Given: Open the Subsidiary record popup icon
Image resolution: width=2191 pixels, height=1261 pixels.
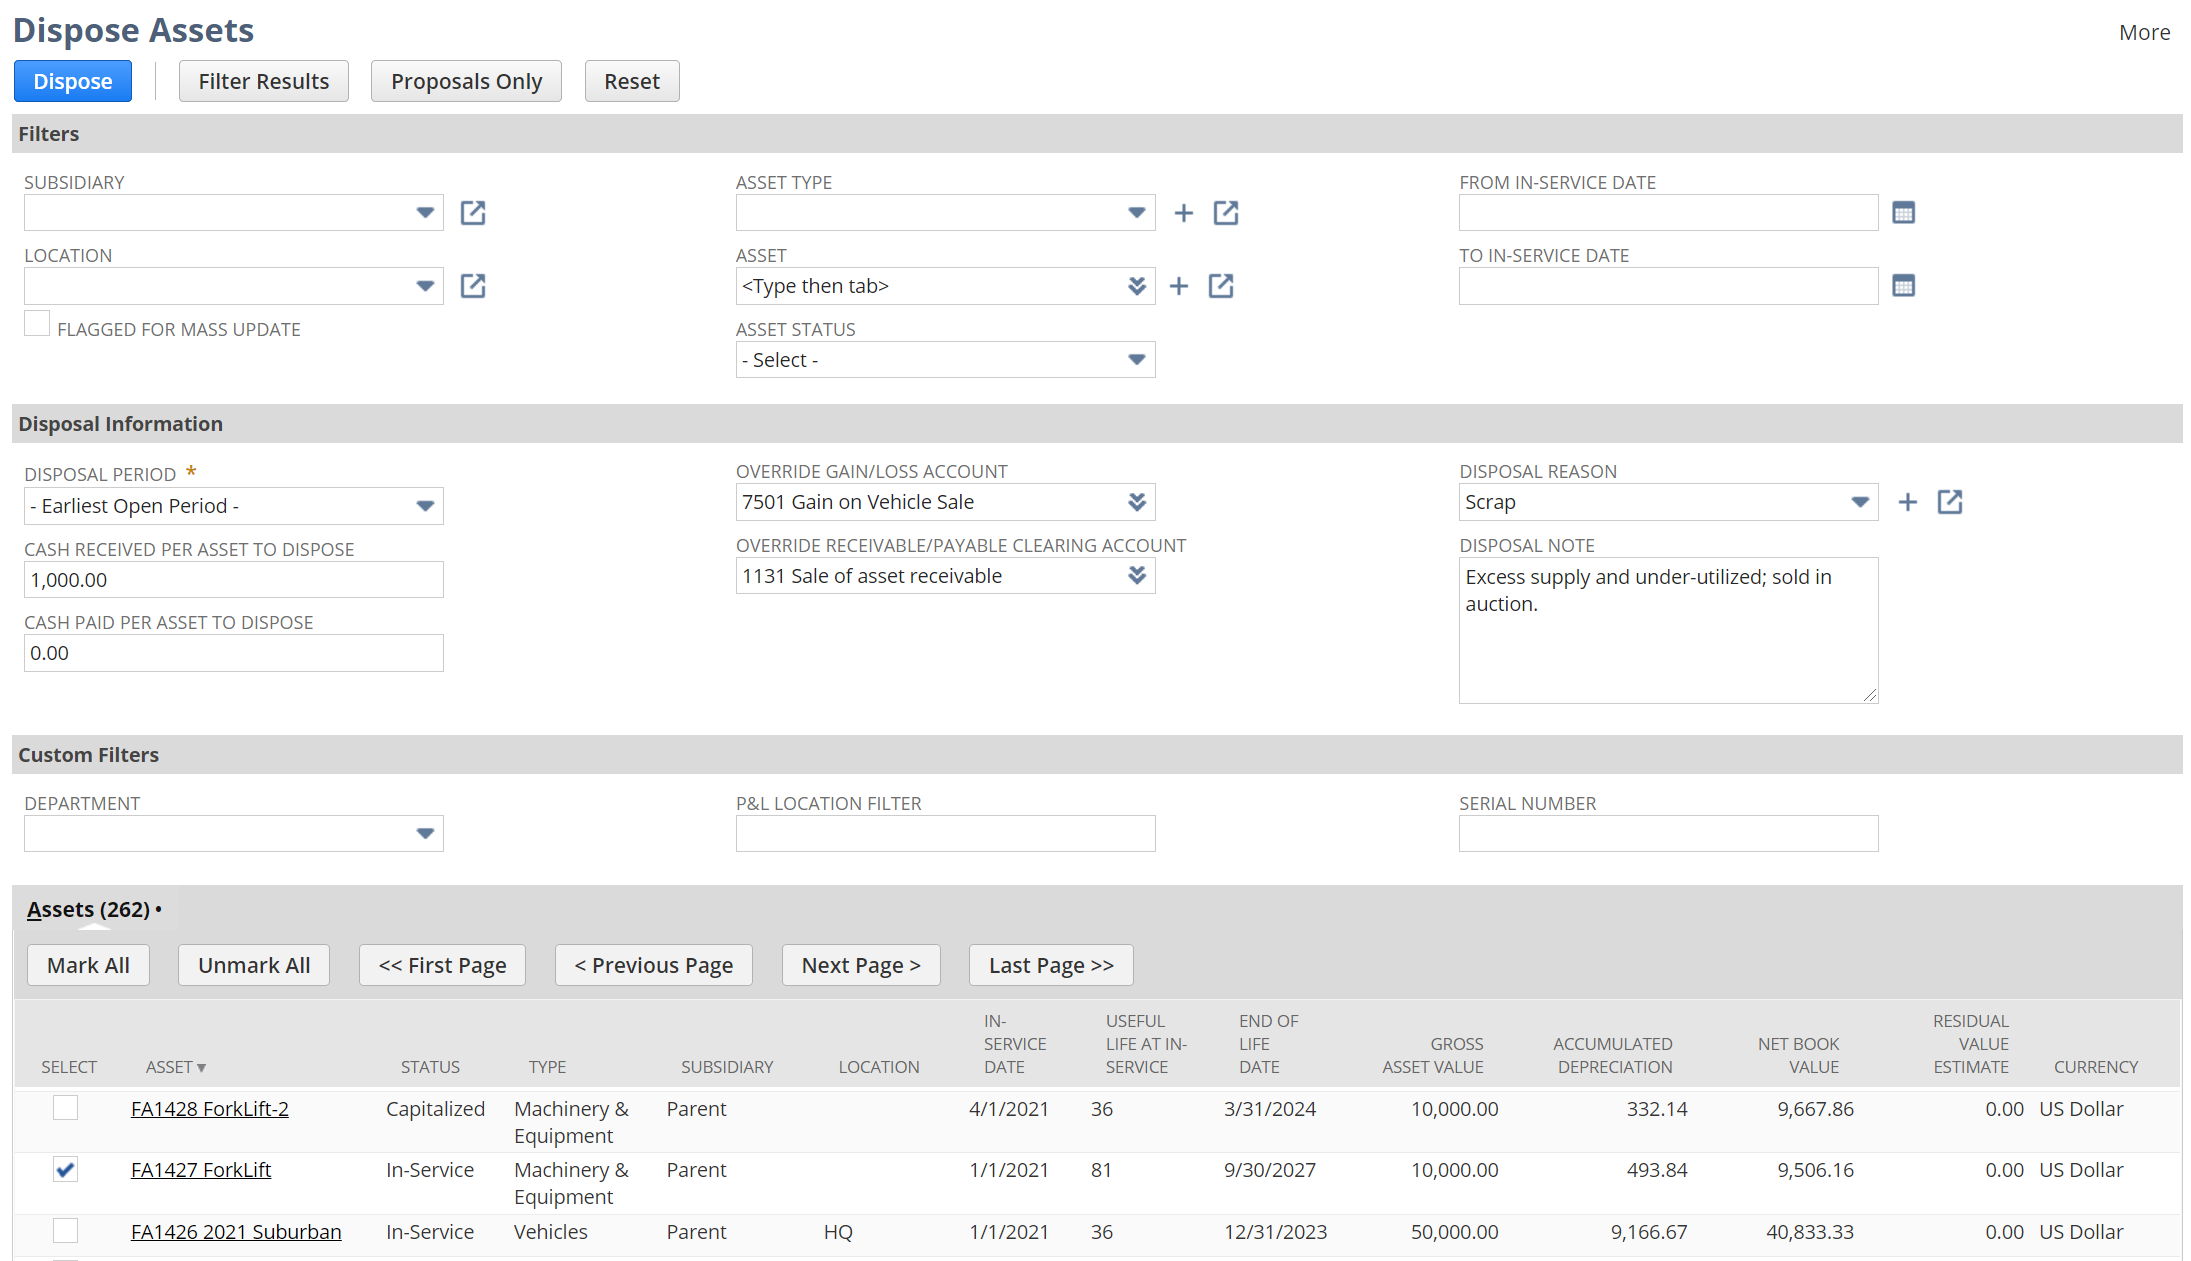Looking at the screenshot, I should 472,213.
